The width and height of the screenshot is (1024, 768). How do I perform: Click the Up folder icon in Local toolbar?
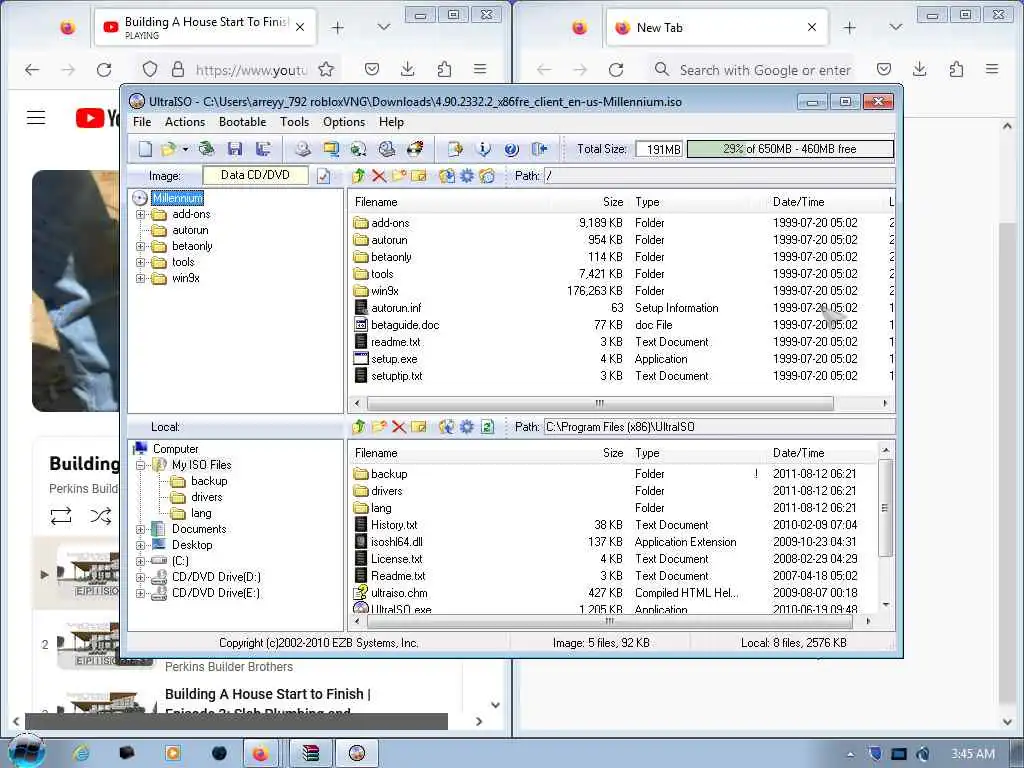pyautogui.click(x=359, y=427)
